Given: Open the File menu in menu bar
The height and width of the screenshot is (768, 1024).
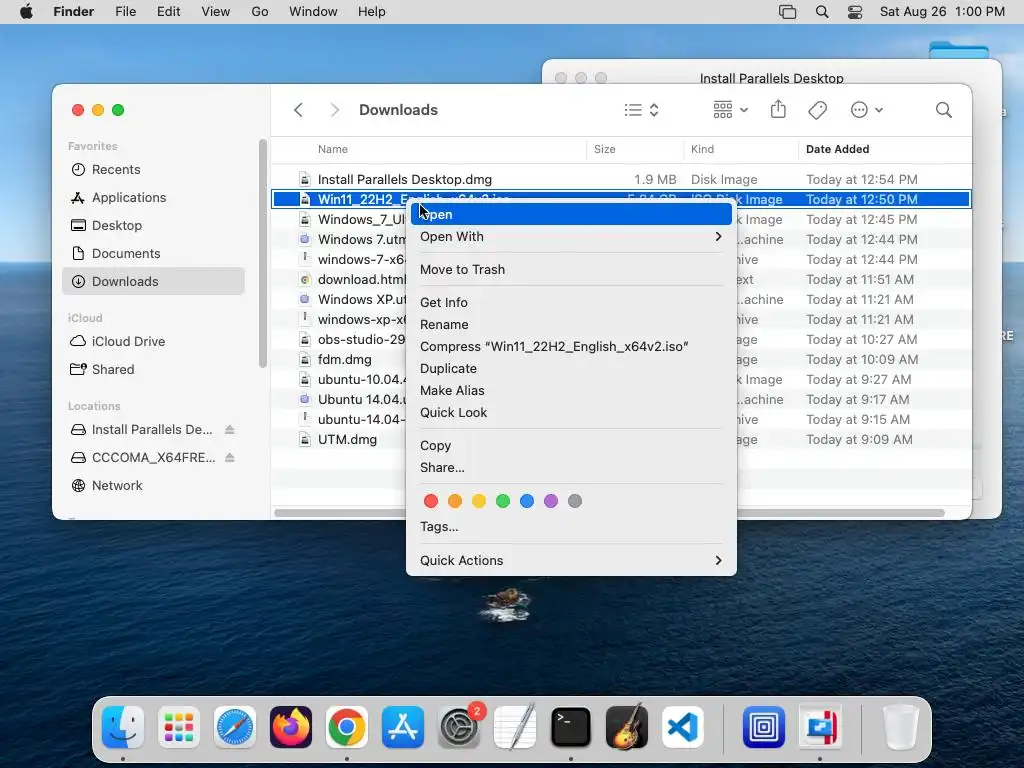Looking at the screenshot, I should point(125,12).
